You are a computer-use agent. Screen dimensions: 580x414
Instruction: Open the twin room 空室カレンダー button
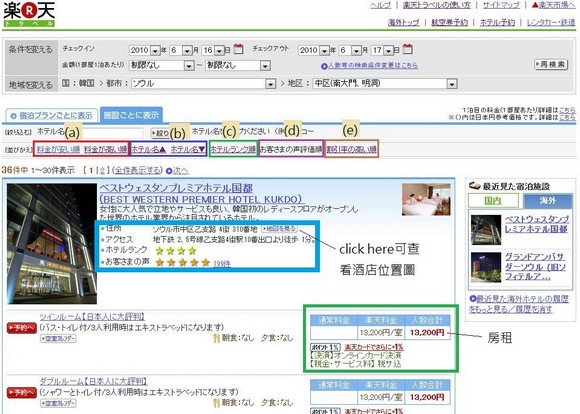tap(58, 338)
